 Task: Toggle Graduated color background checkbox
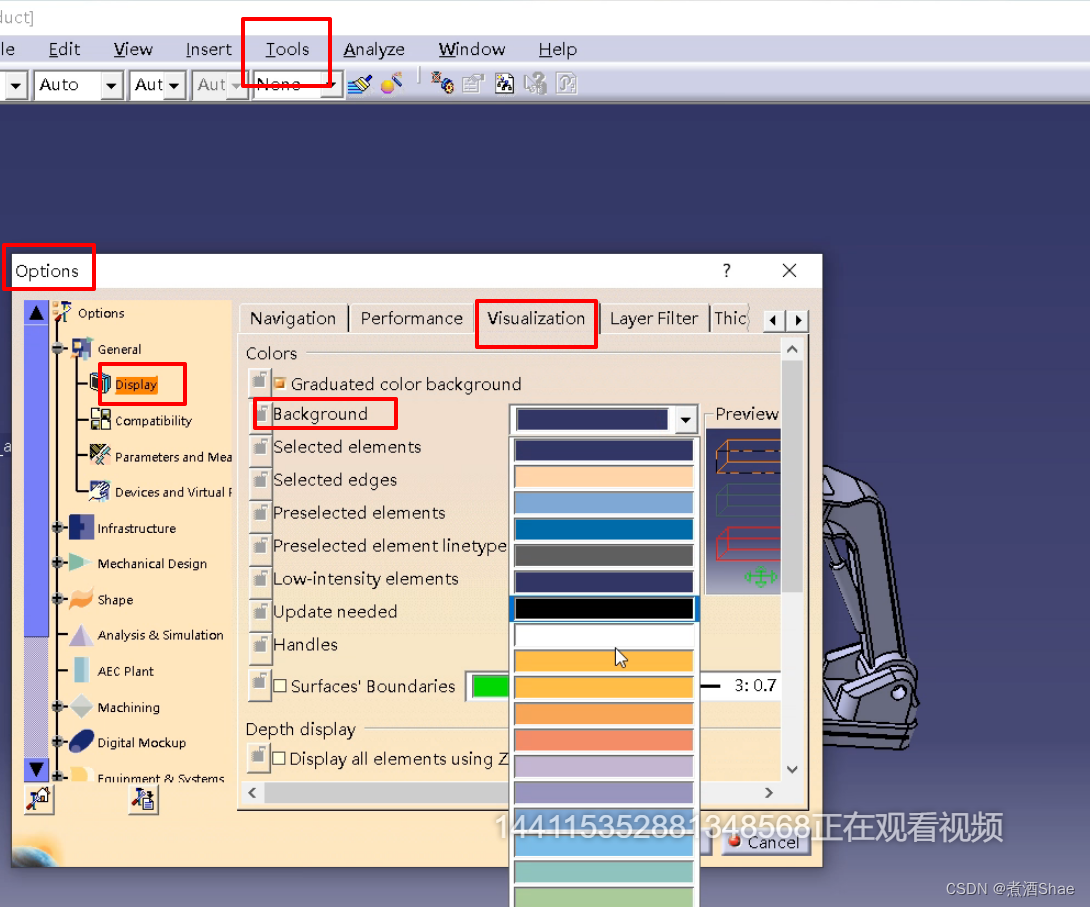click(280, 384)
